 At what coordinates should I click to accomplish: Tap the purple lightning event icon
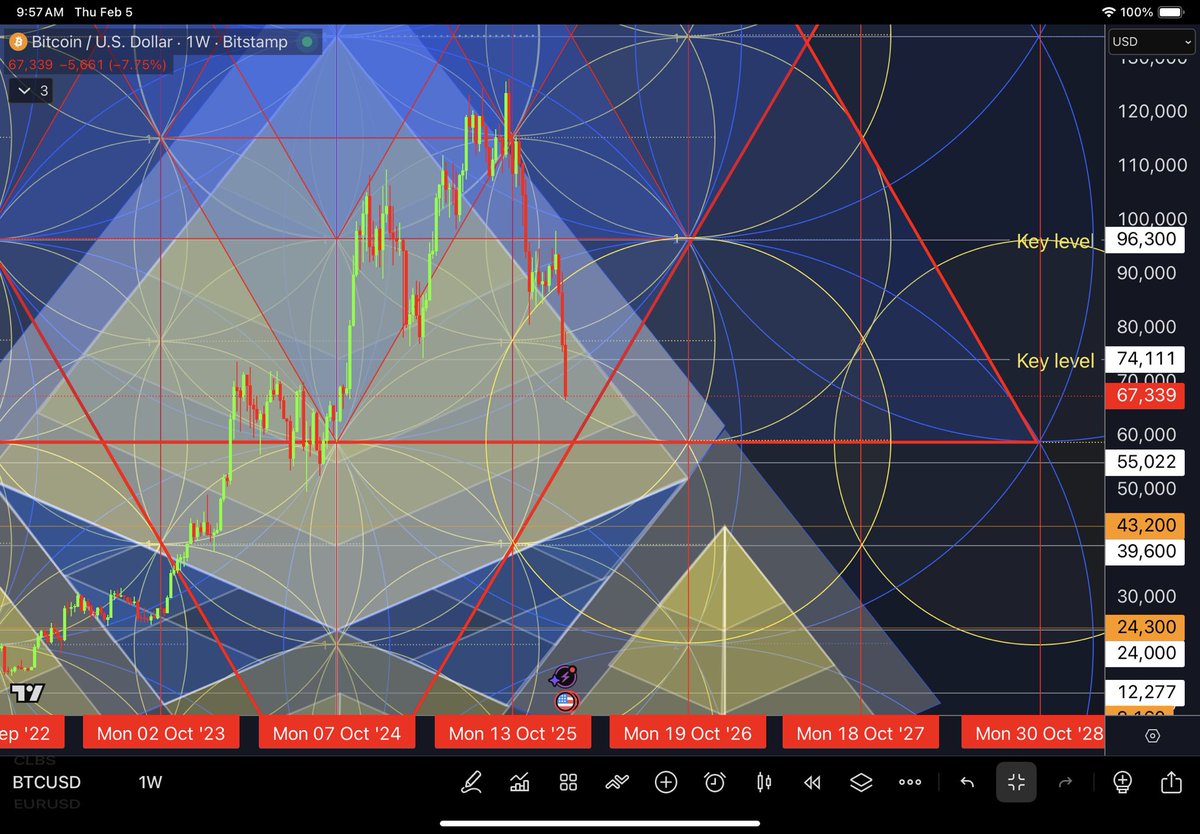coord(565,678)
